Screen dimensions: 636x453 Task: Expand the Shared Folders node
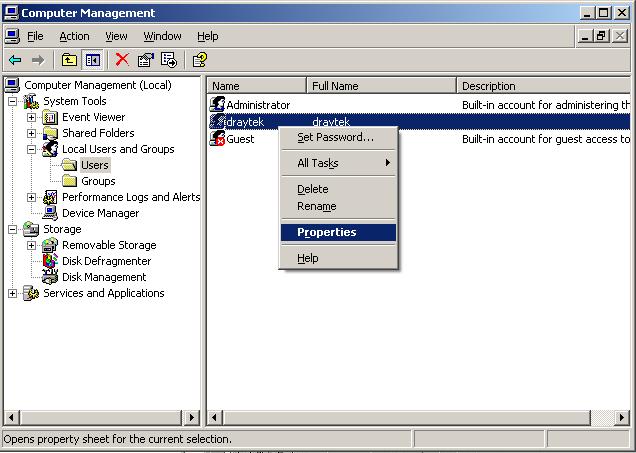tap(31, 133)
